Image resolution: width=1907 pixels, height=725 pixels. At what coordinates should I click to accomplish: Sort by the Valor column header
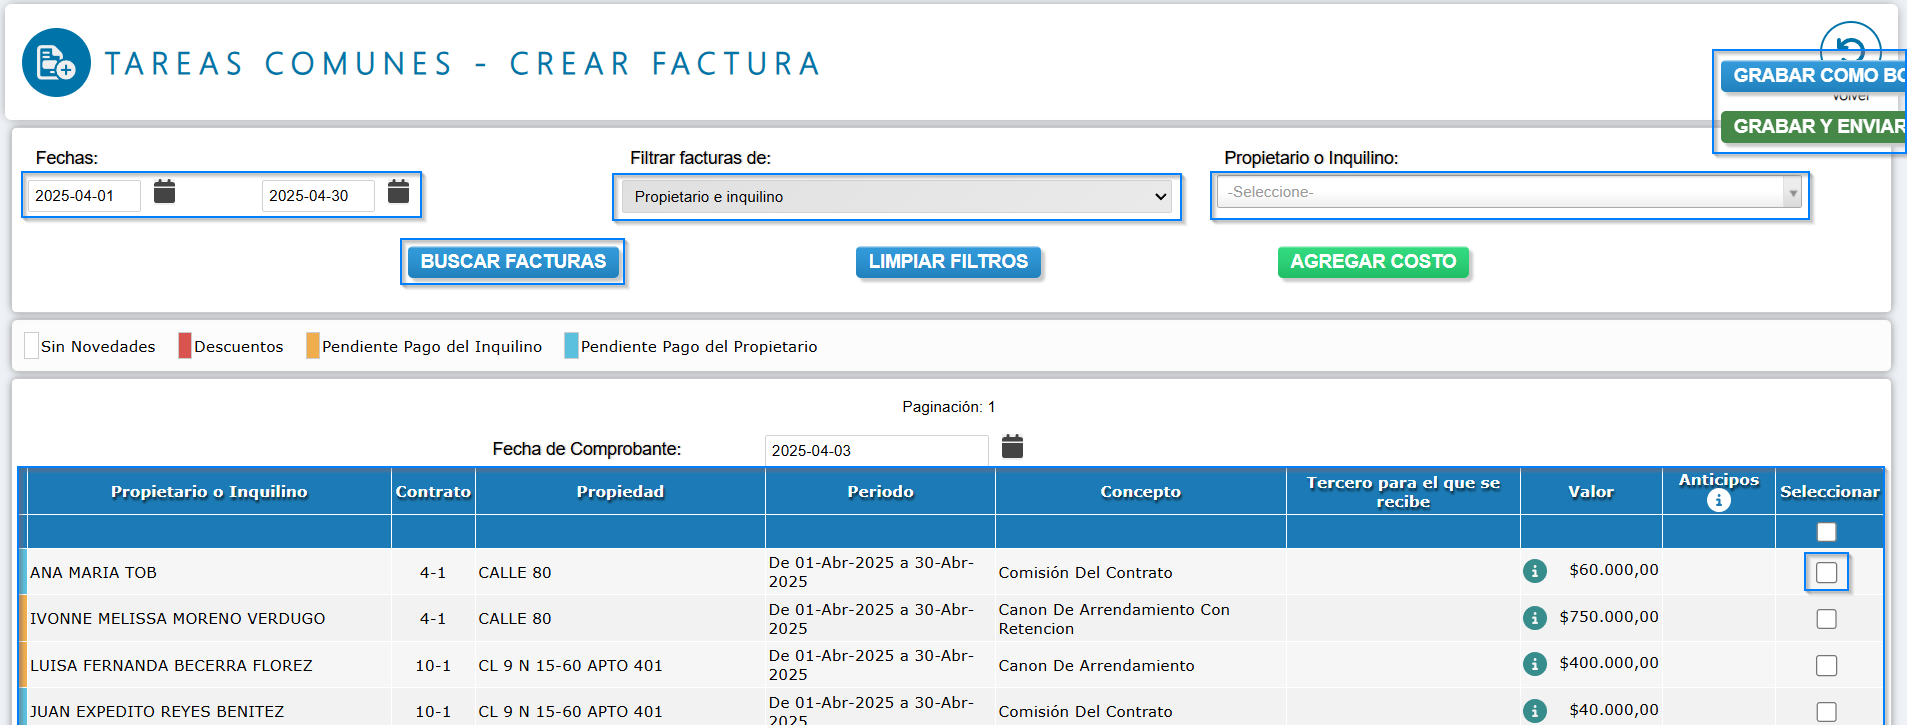click(x=1590, y=492)
